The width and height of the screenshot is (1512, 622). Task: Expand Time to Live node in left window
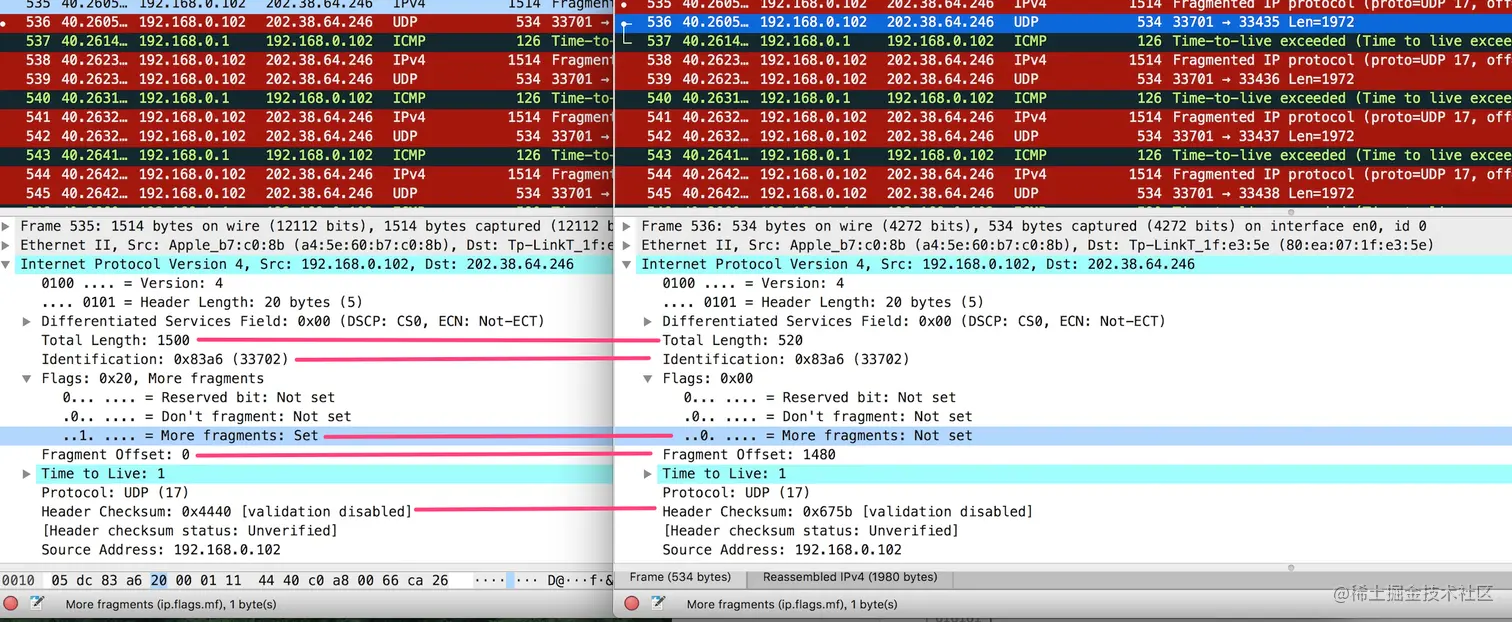28,473
